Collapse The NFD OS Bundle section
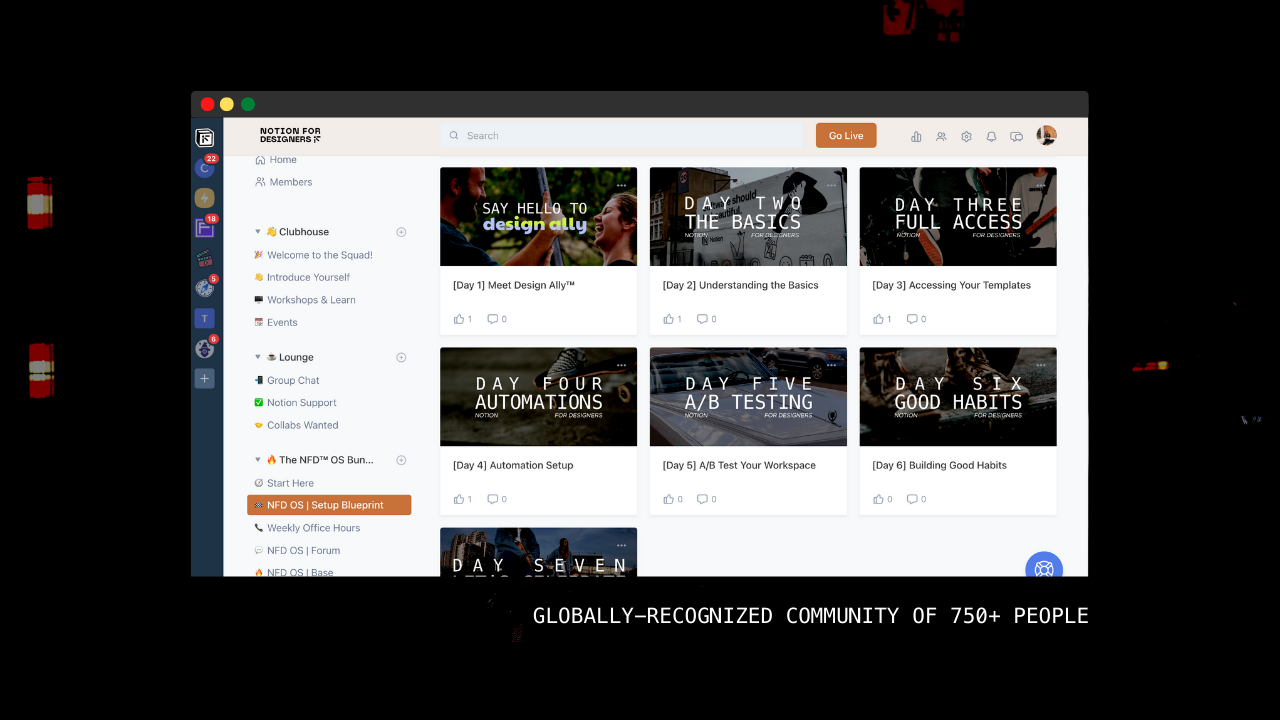This screenshot has height=720, width=1280. [x=258, y=460]
